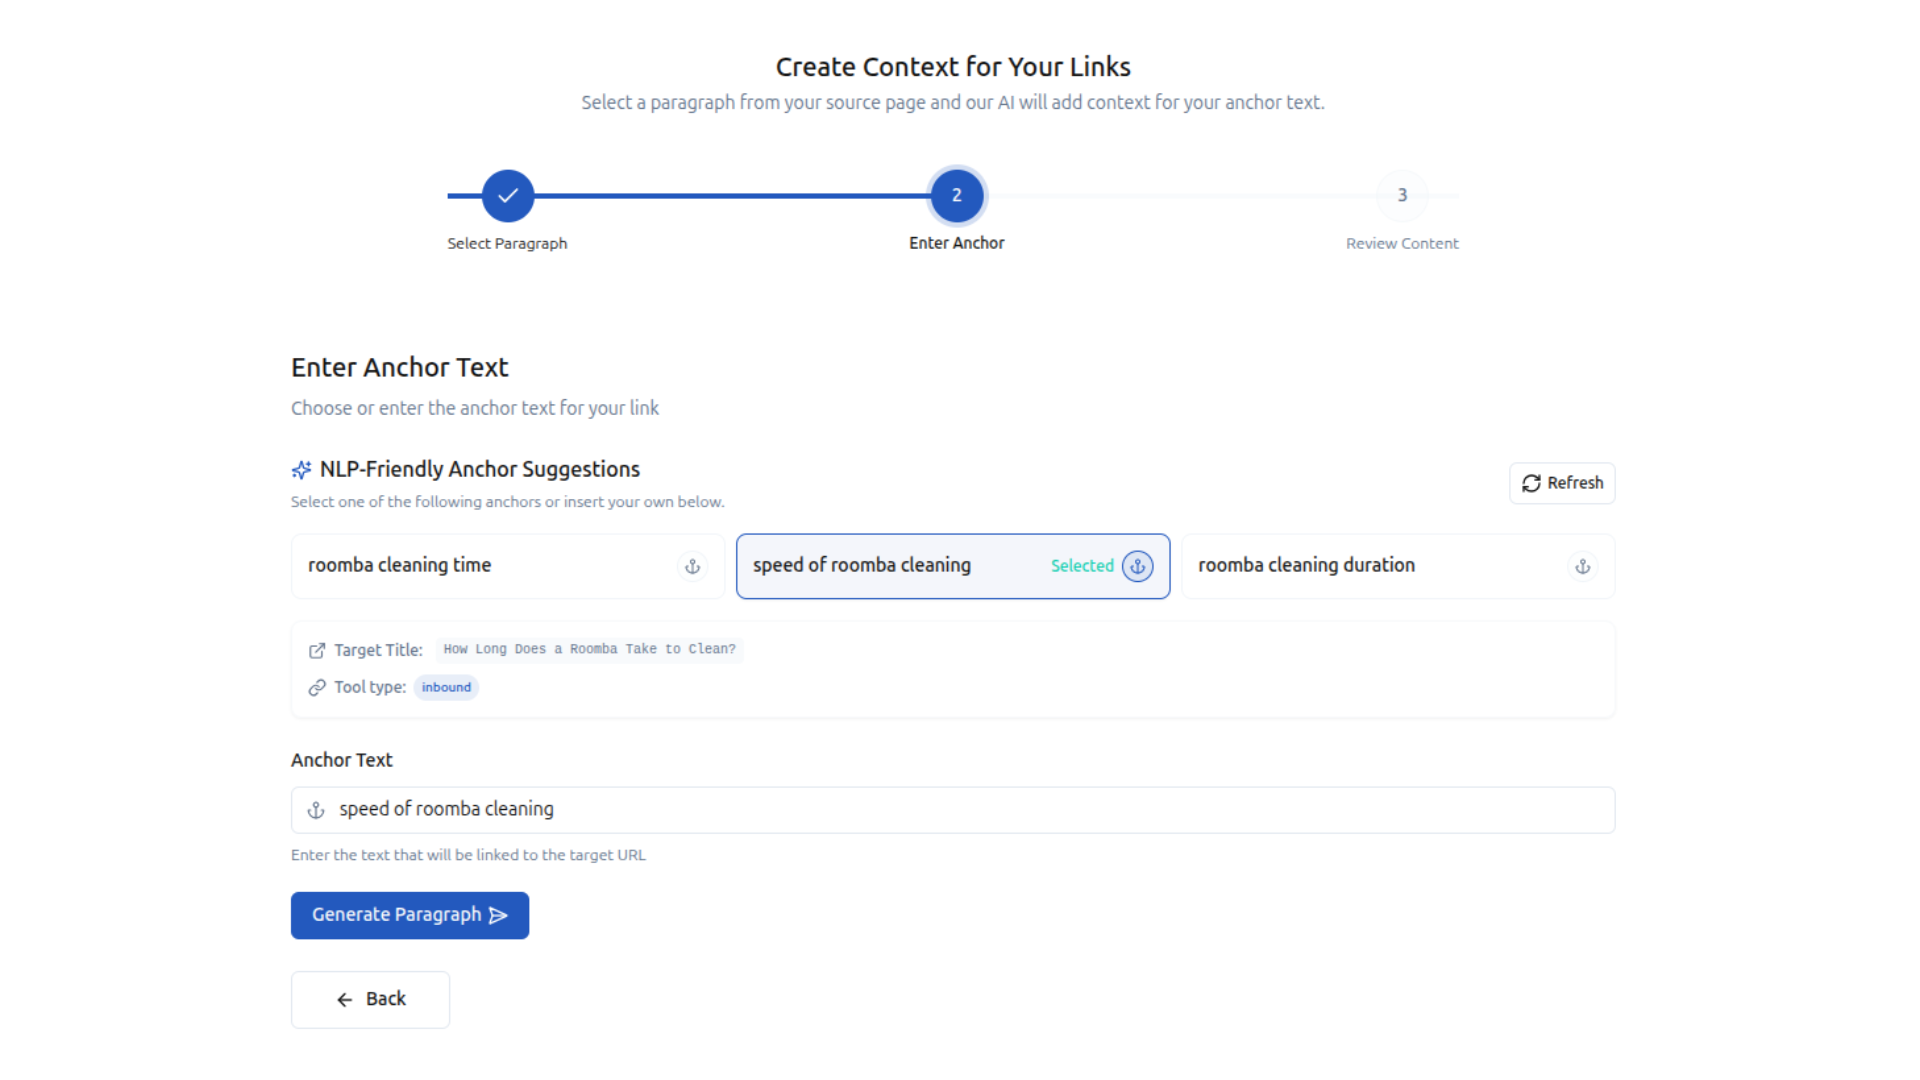Click the 'How Long Does a Roomba Take to Clean?' title
1920x1080 pixels.
point(589,650)
